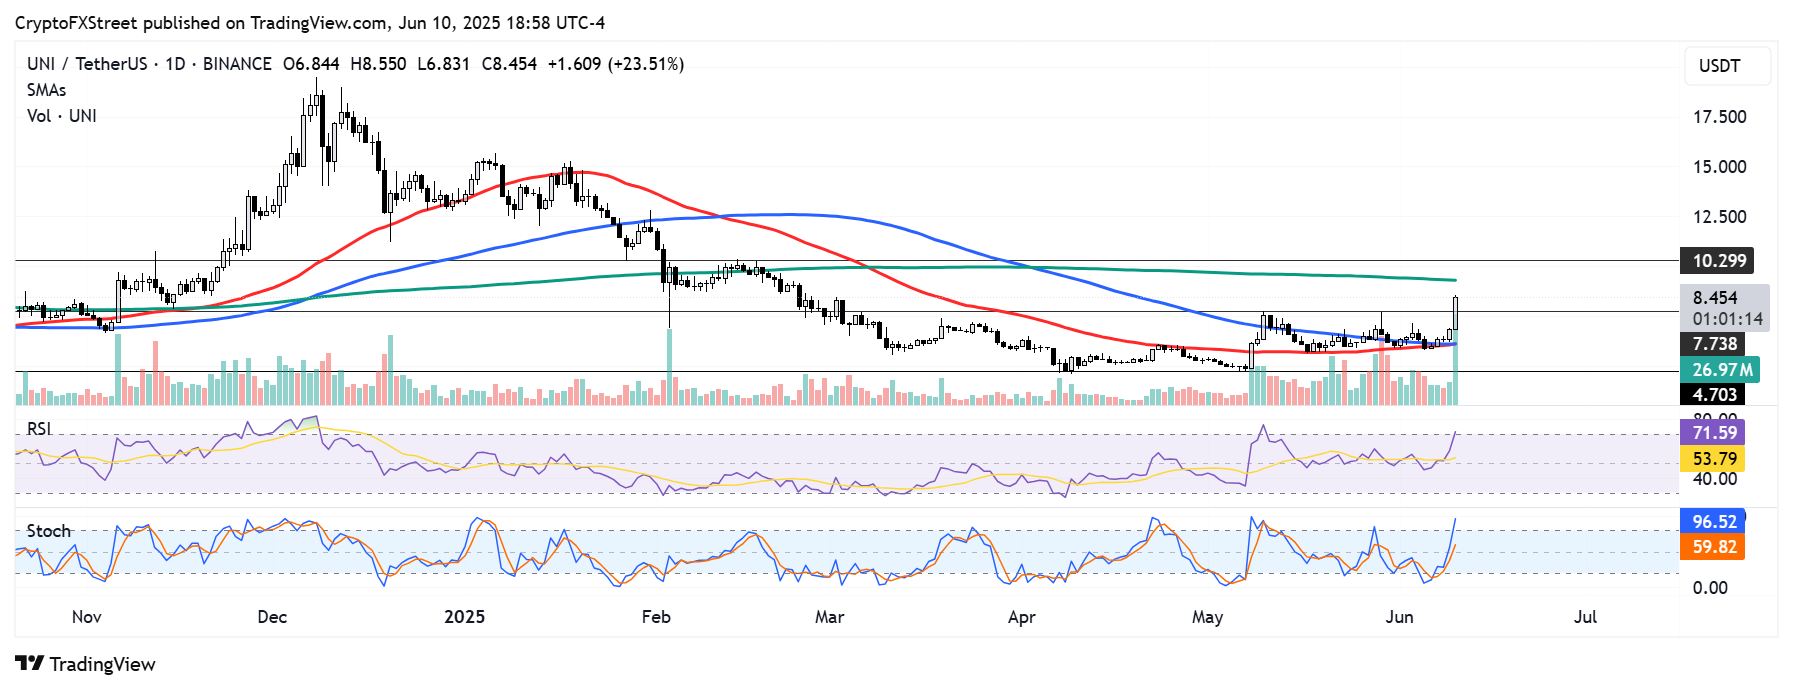Click the 17.500 level on price axis
Image resolution: width=1793 pixels, height=690 pixels.
point(1719,117)
